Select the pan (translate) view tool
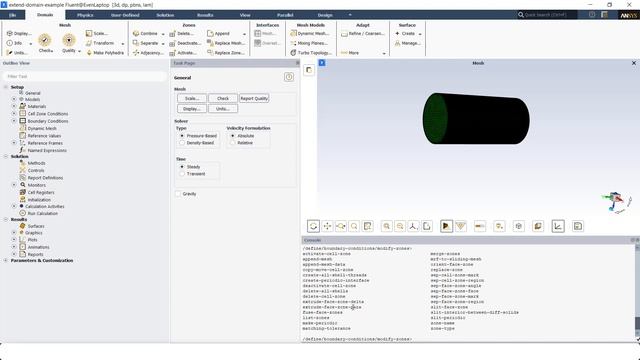 click(x=327, y=226)
